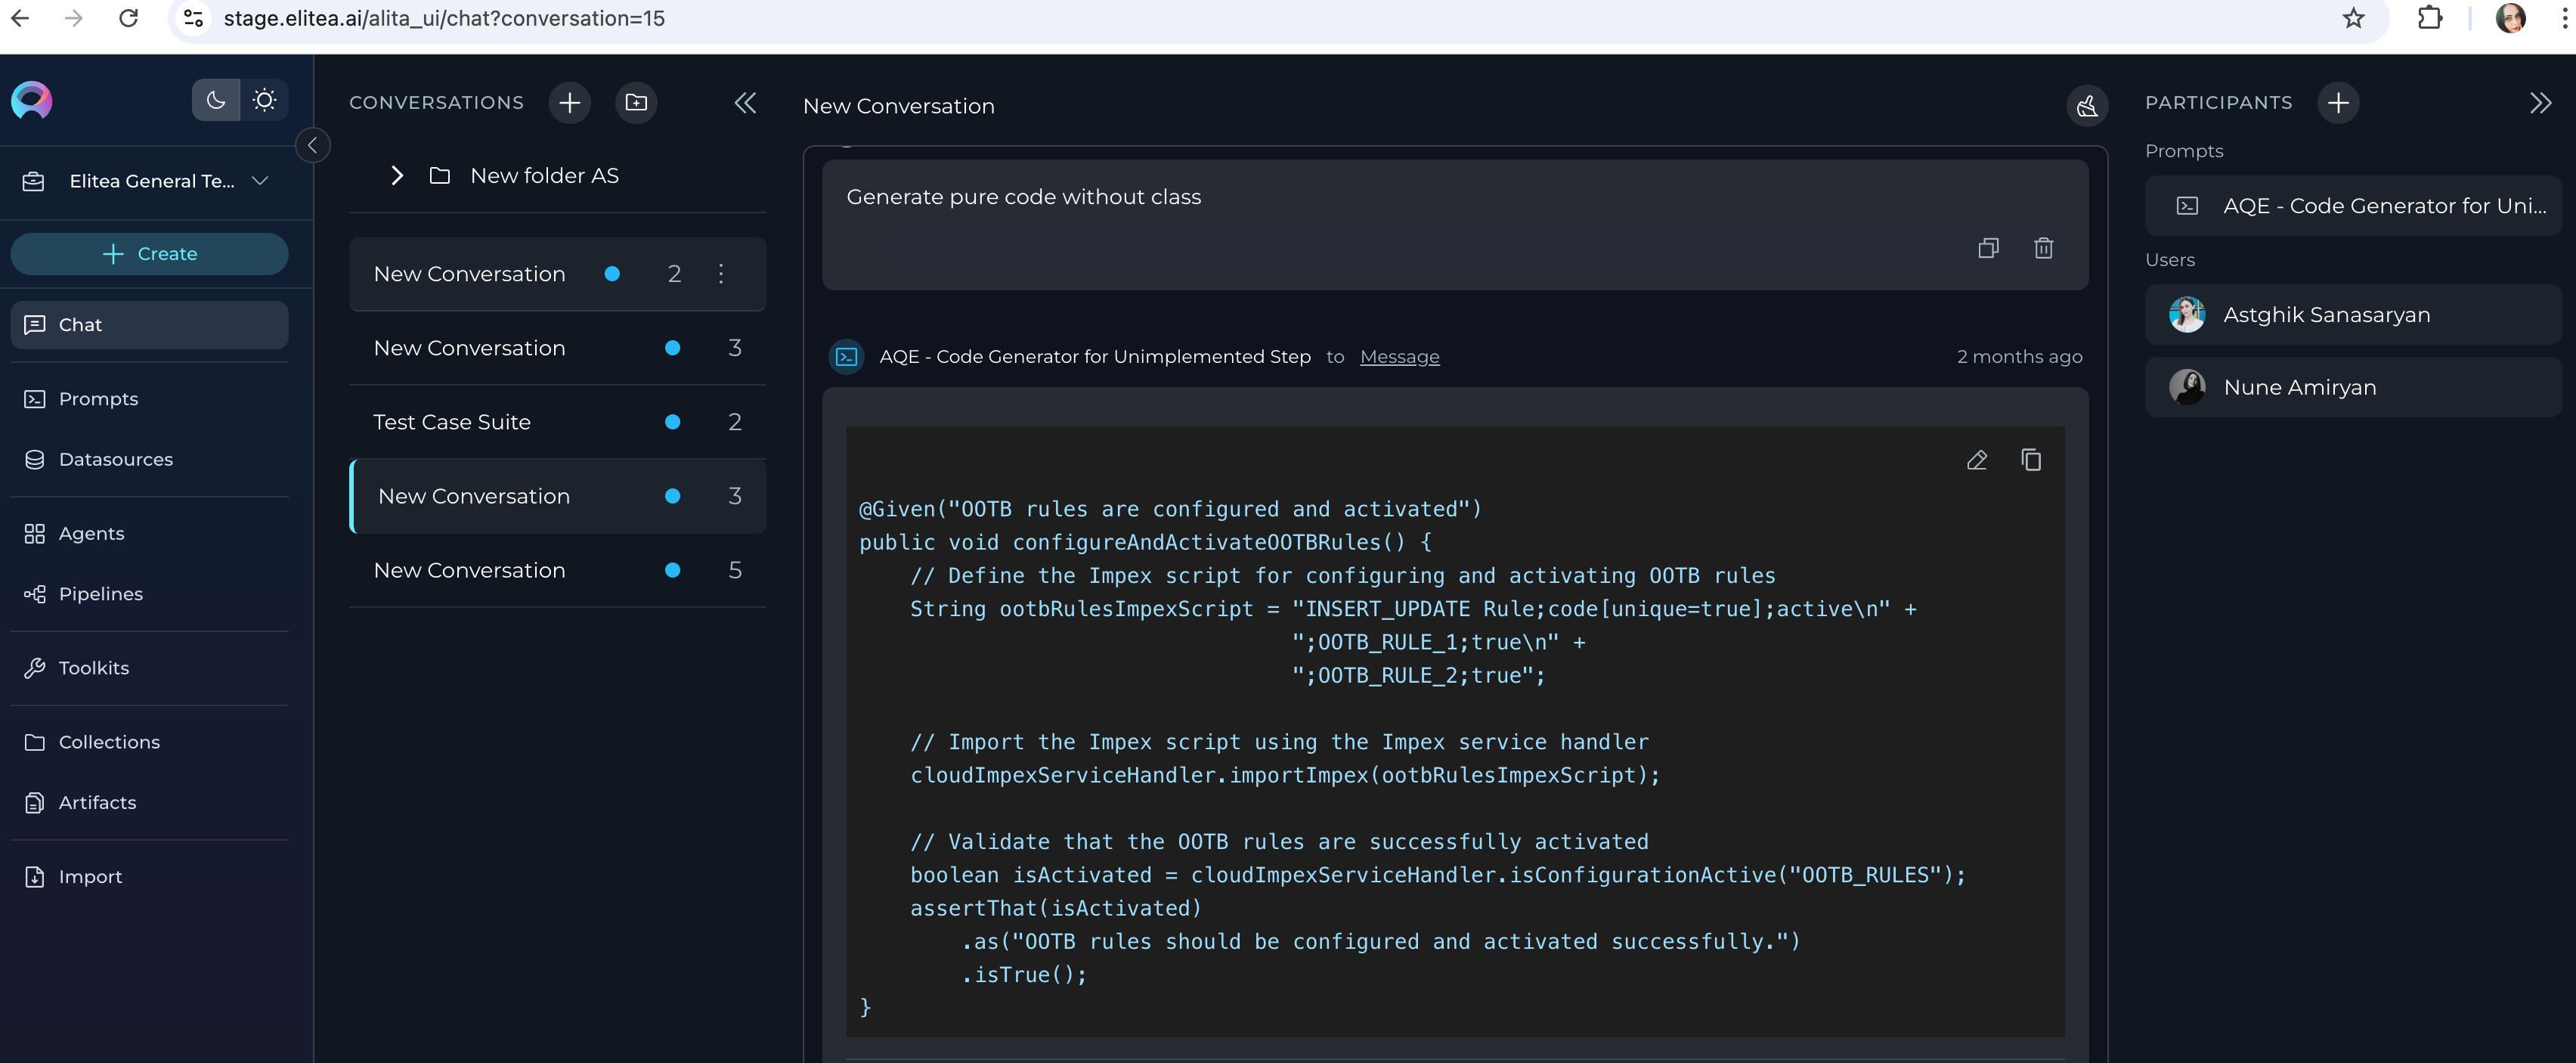Image resolution: width=2576 pixels, height=1063 pixels.
Task: Add a new conversation with plus icon
Action: (x=570, y=102)
